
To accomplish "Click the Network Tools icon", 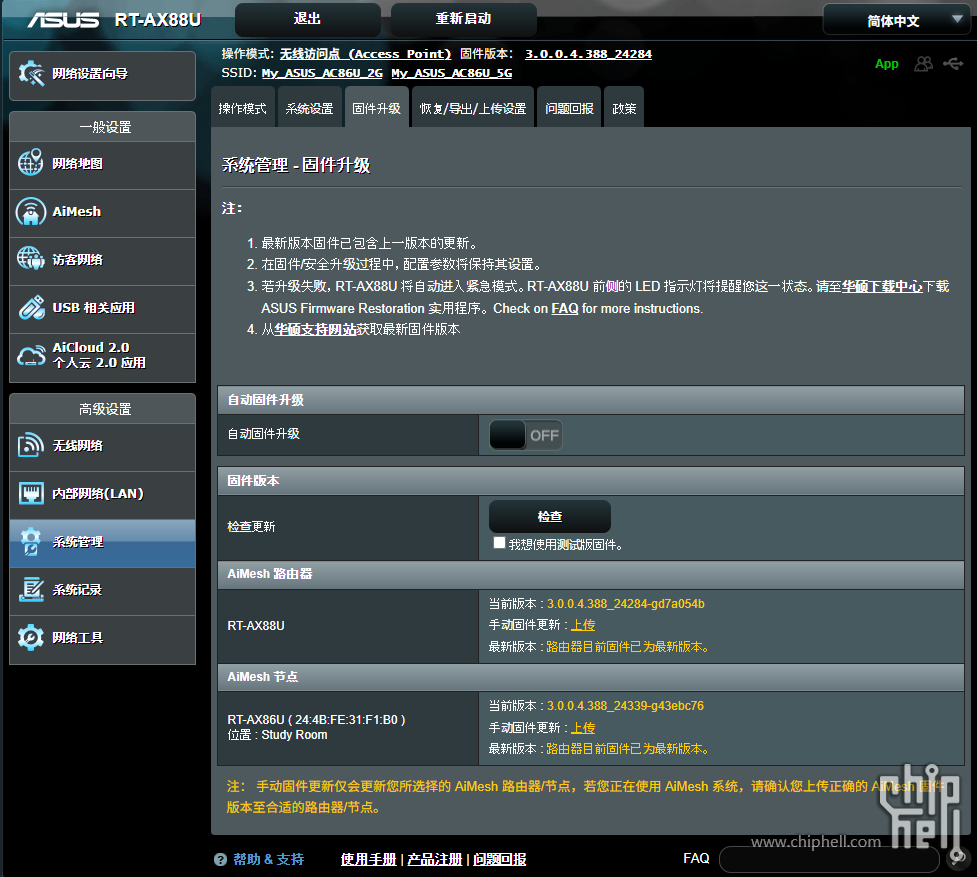I will 31,637.
